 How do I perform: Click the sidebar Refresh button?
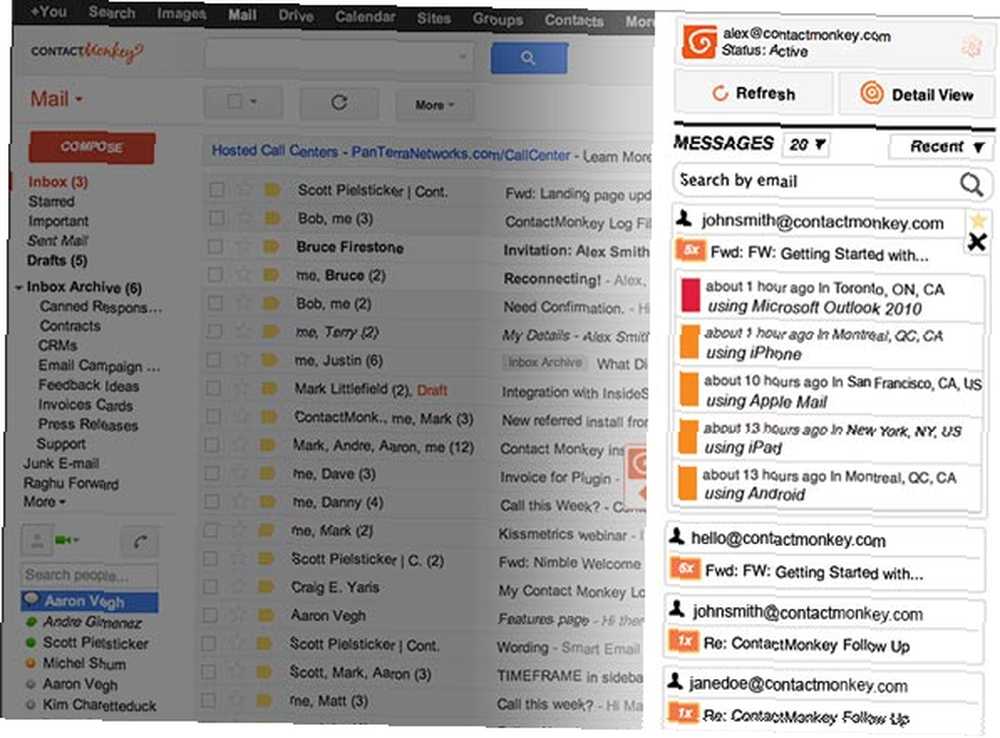pos(753,93)
